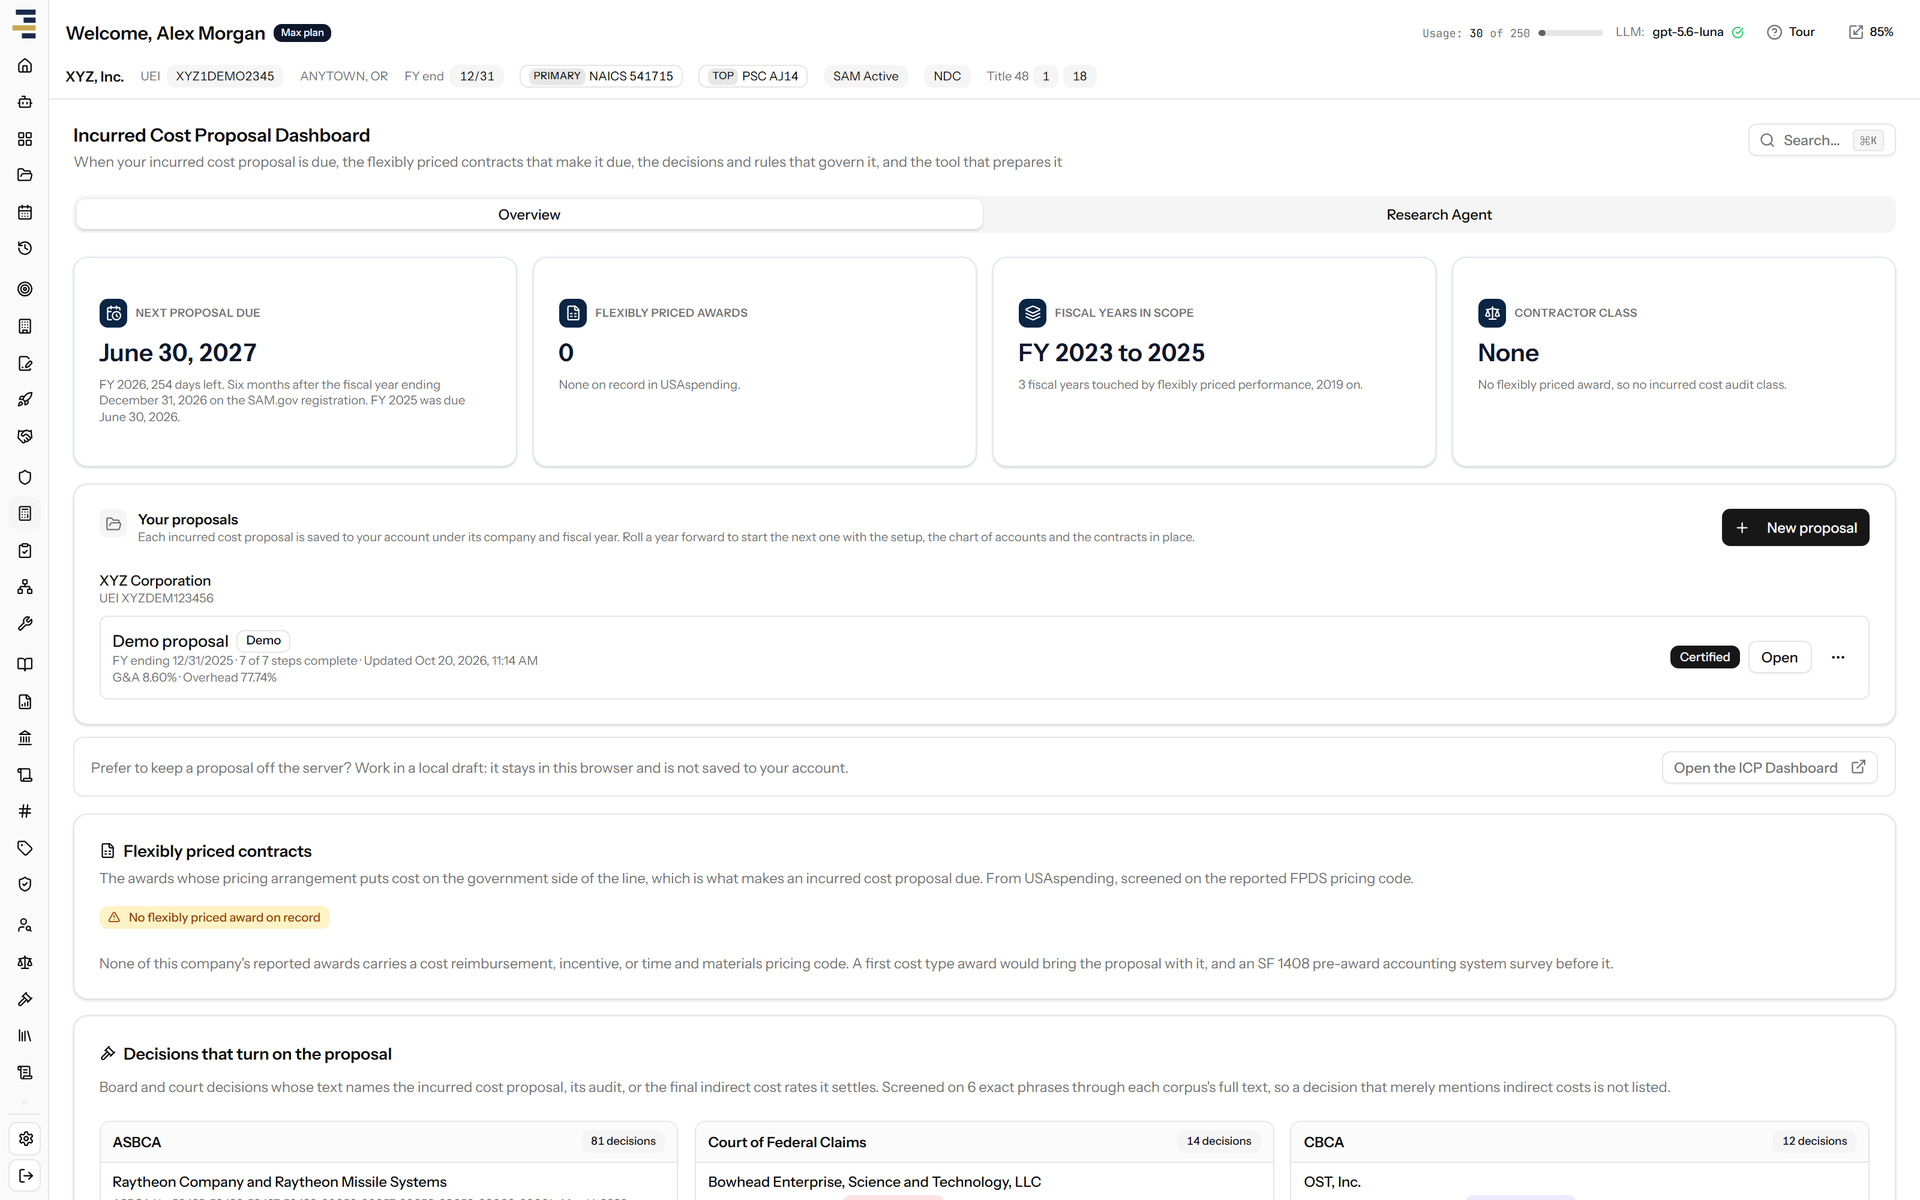Image resolution: width=1920 pixels, height=1200 pixels.
Task: Open the handshake icon in the sidebar
Action: pos(25,436)
